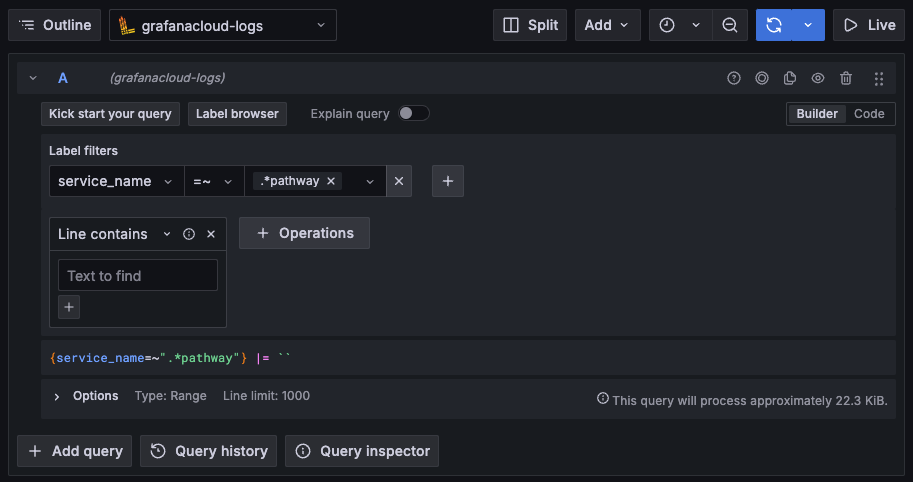Image resolution: width=913 pixels, height=482 pixels.
Task: Click the Query history button
Action: (x=209, y=451)
